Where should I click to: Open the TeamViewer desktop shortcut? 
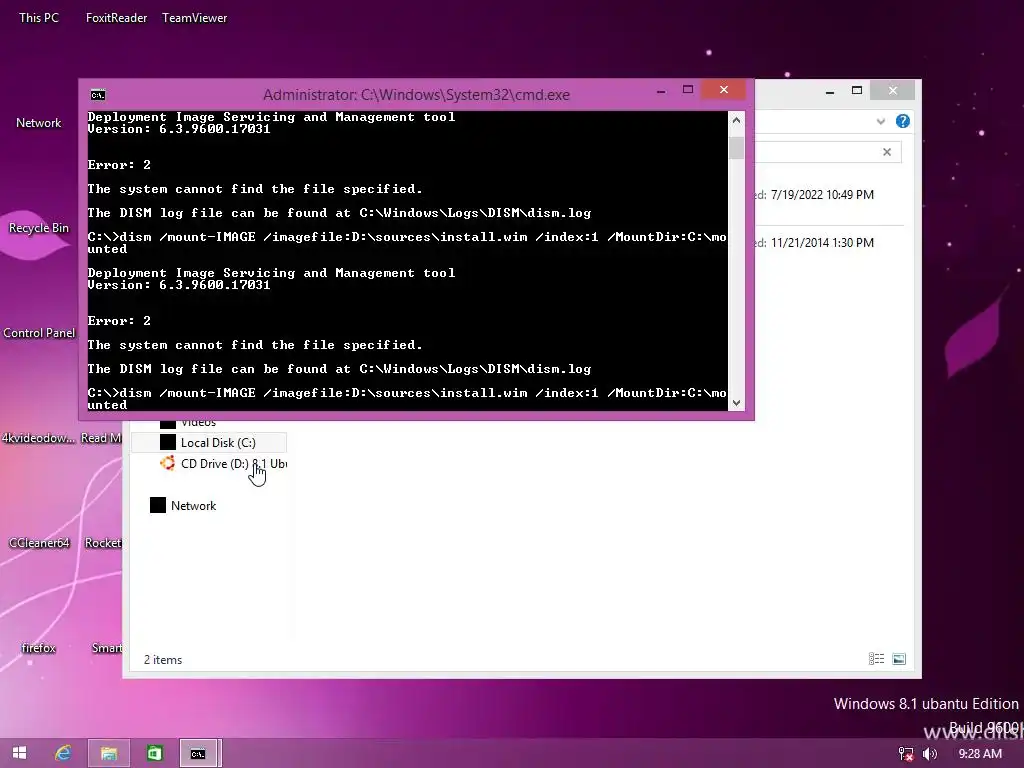[195, 18]
